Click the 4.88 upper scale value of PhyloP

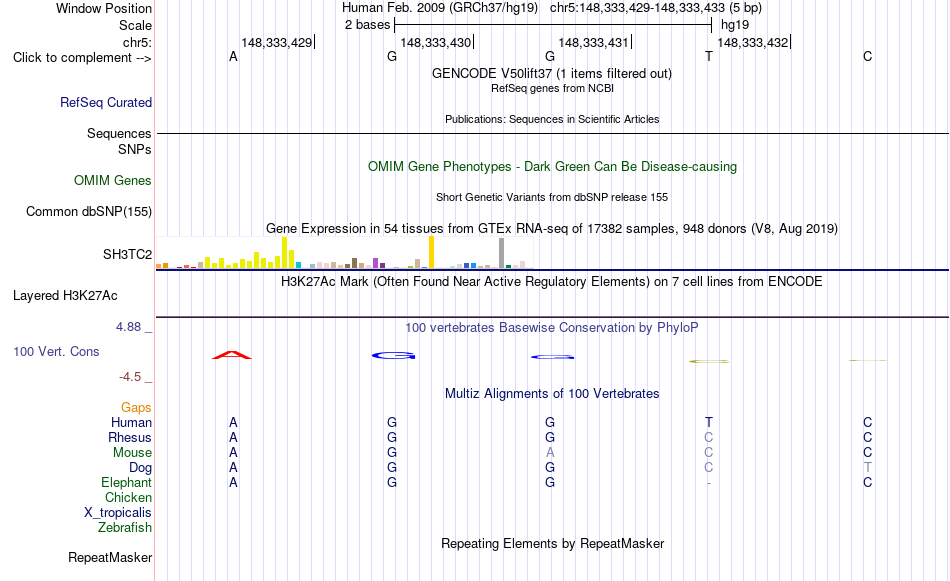(x=128, y=327)
